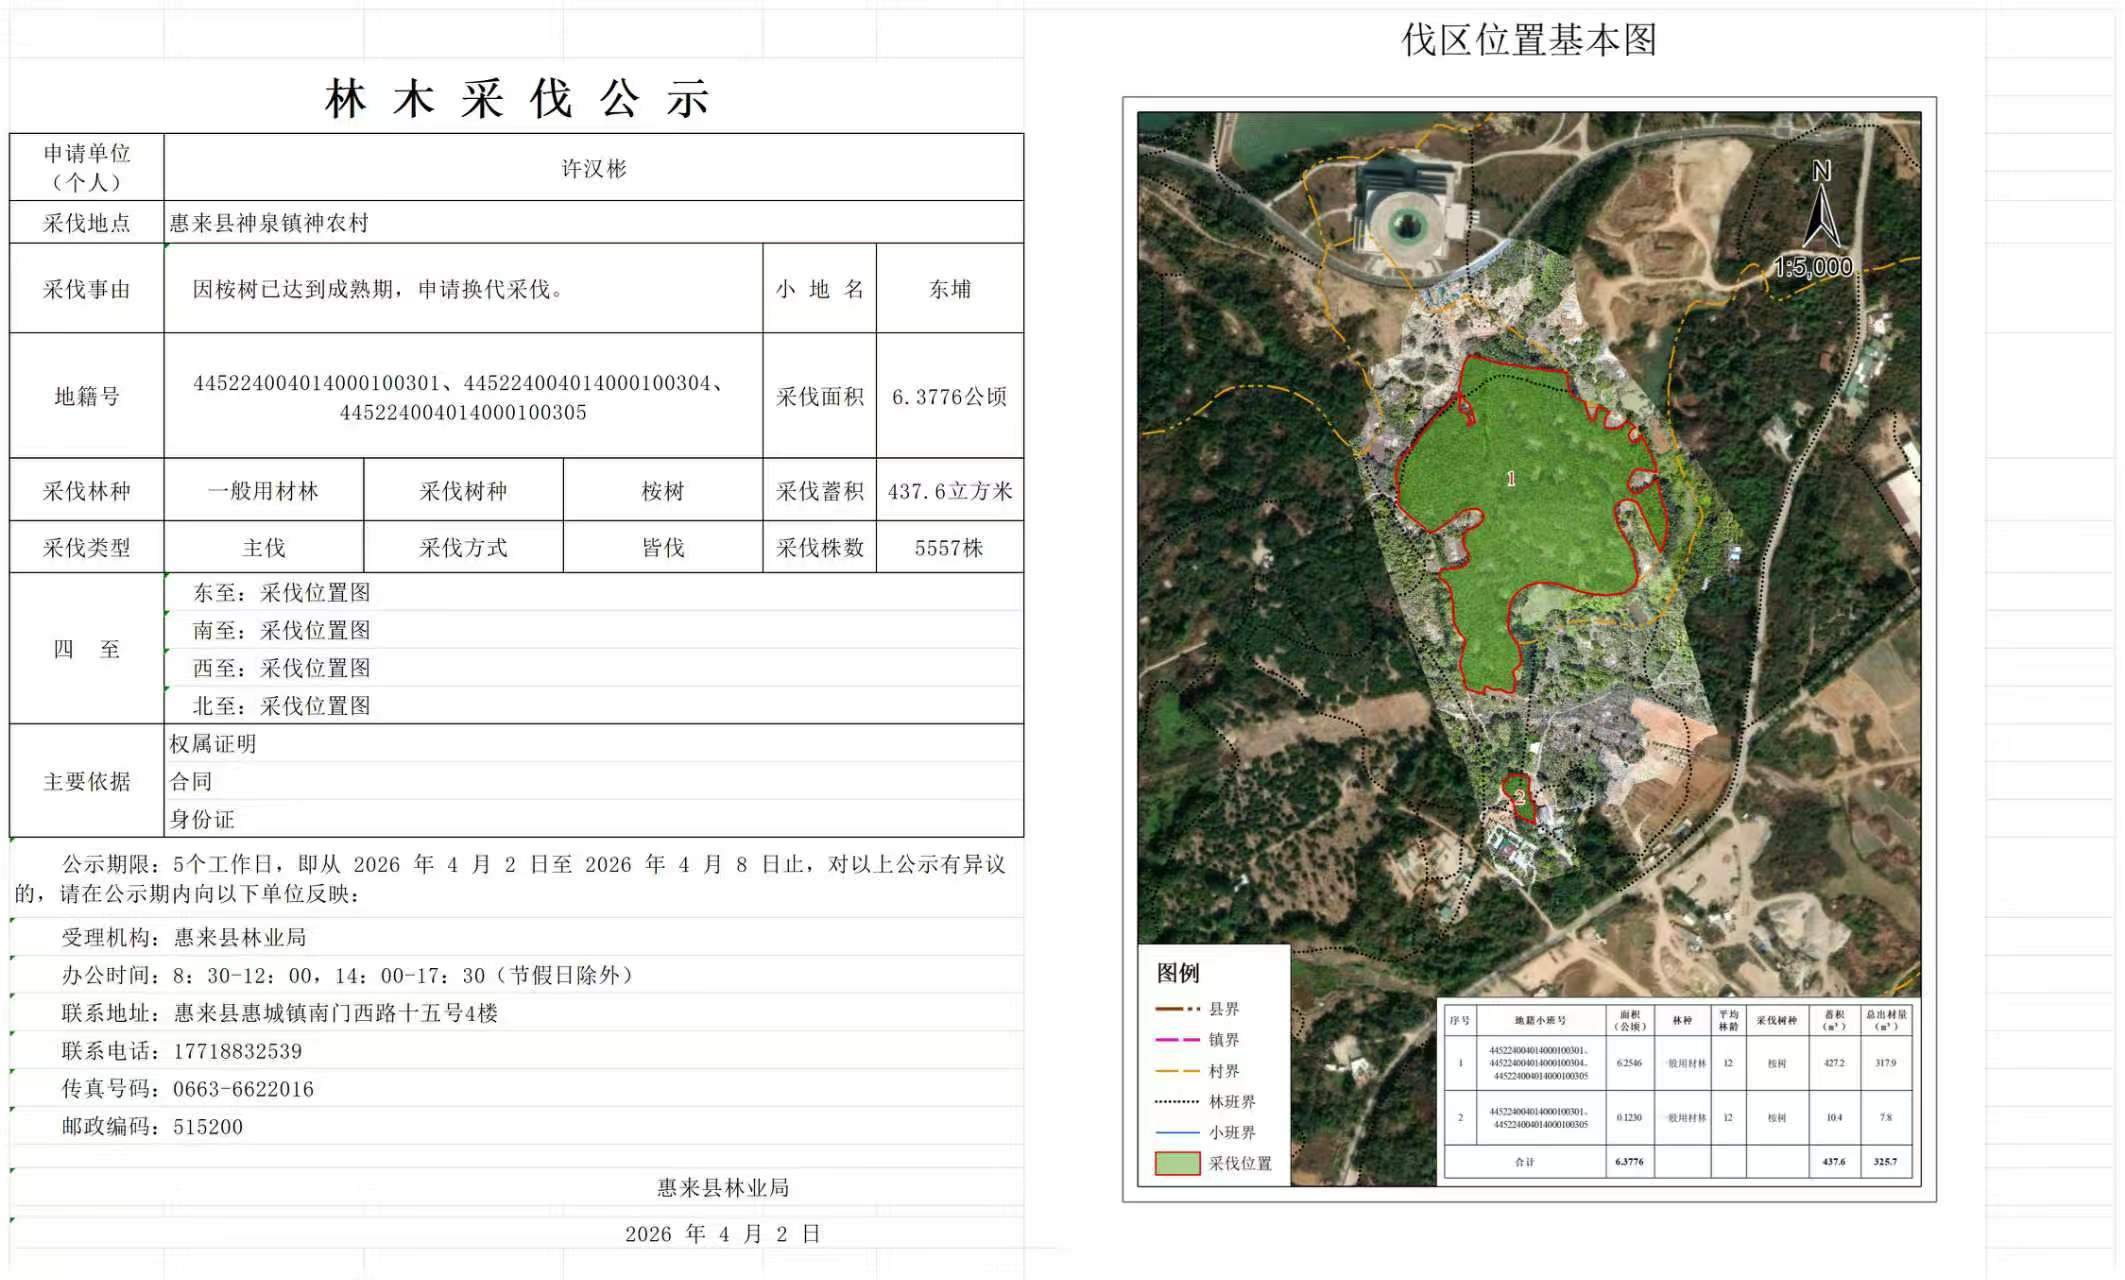The image size is (2125, 1280).
Task: Click the 1:5,000 scale label
Action: pos(1813,267)
